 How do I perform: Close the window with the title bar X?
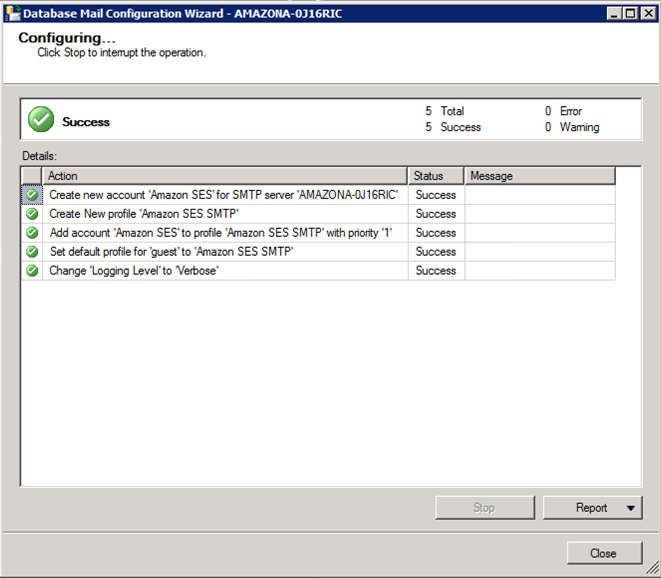(648, 13)
